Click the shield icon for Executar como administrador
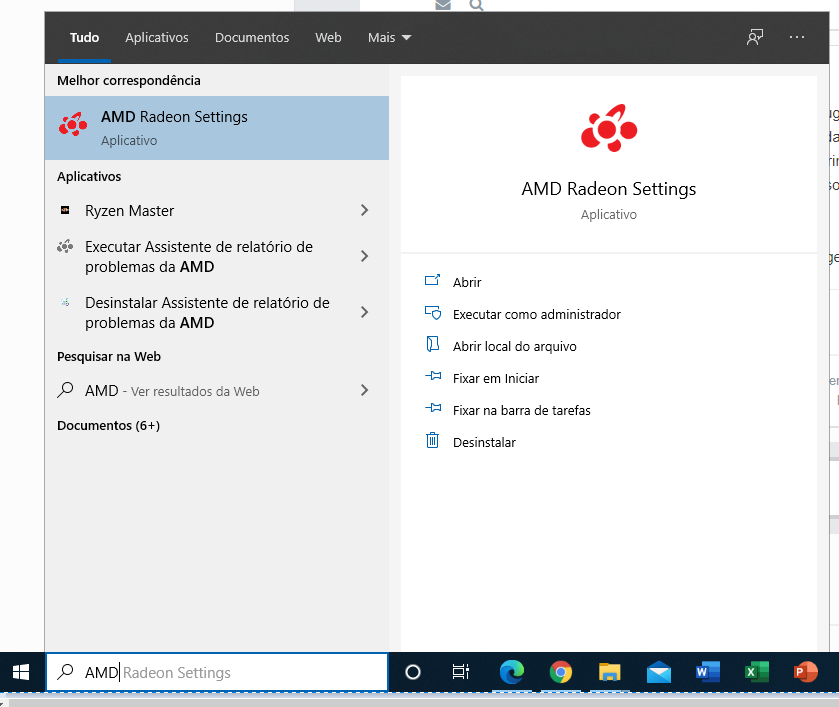This screenshot has width=839, height=707. coord(432,313)
